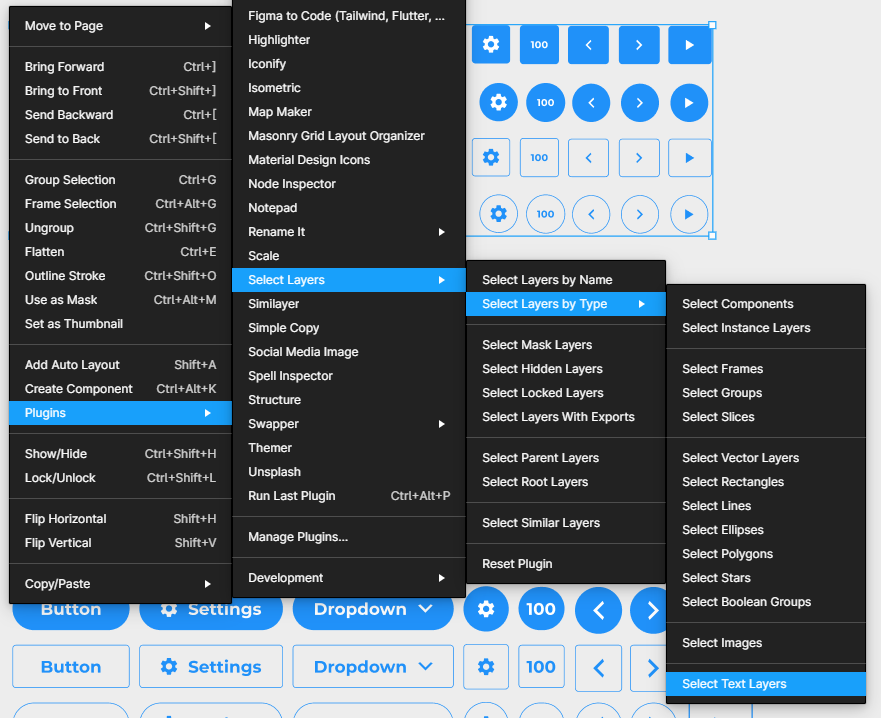
Task: Click the filled circle right chevron in the small grid
Action: pos(640,102)
